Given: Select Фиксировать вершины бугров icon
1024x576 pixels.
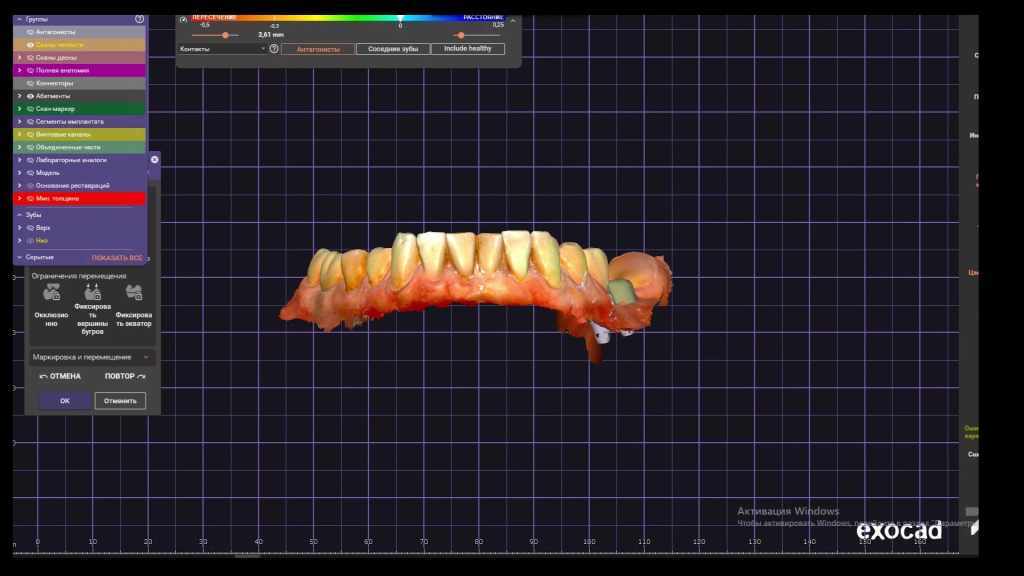Looking at the screenshot, I should tap(92, 293).
